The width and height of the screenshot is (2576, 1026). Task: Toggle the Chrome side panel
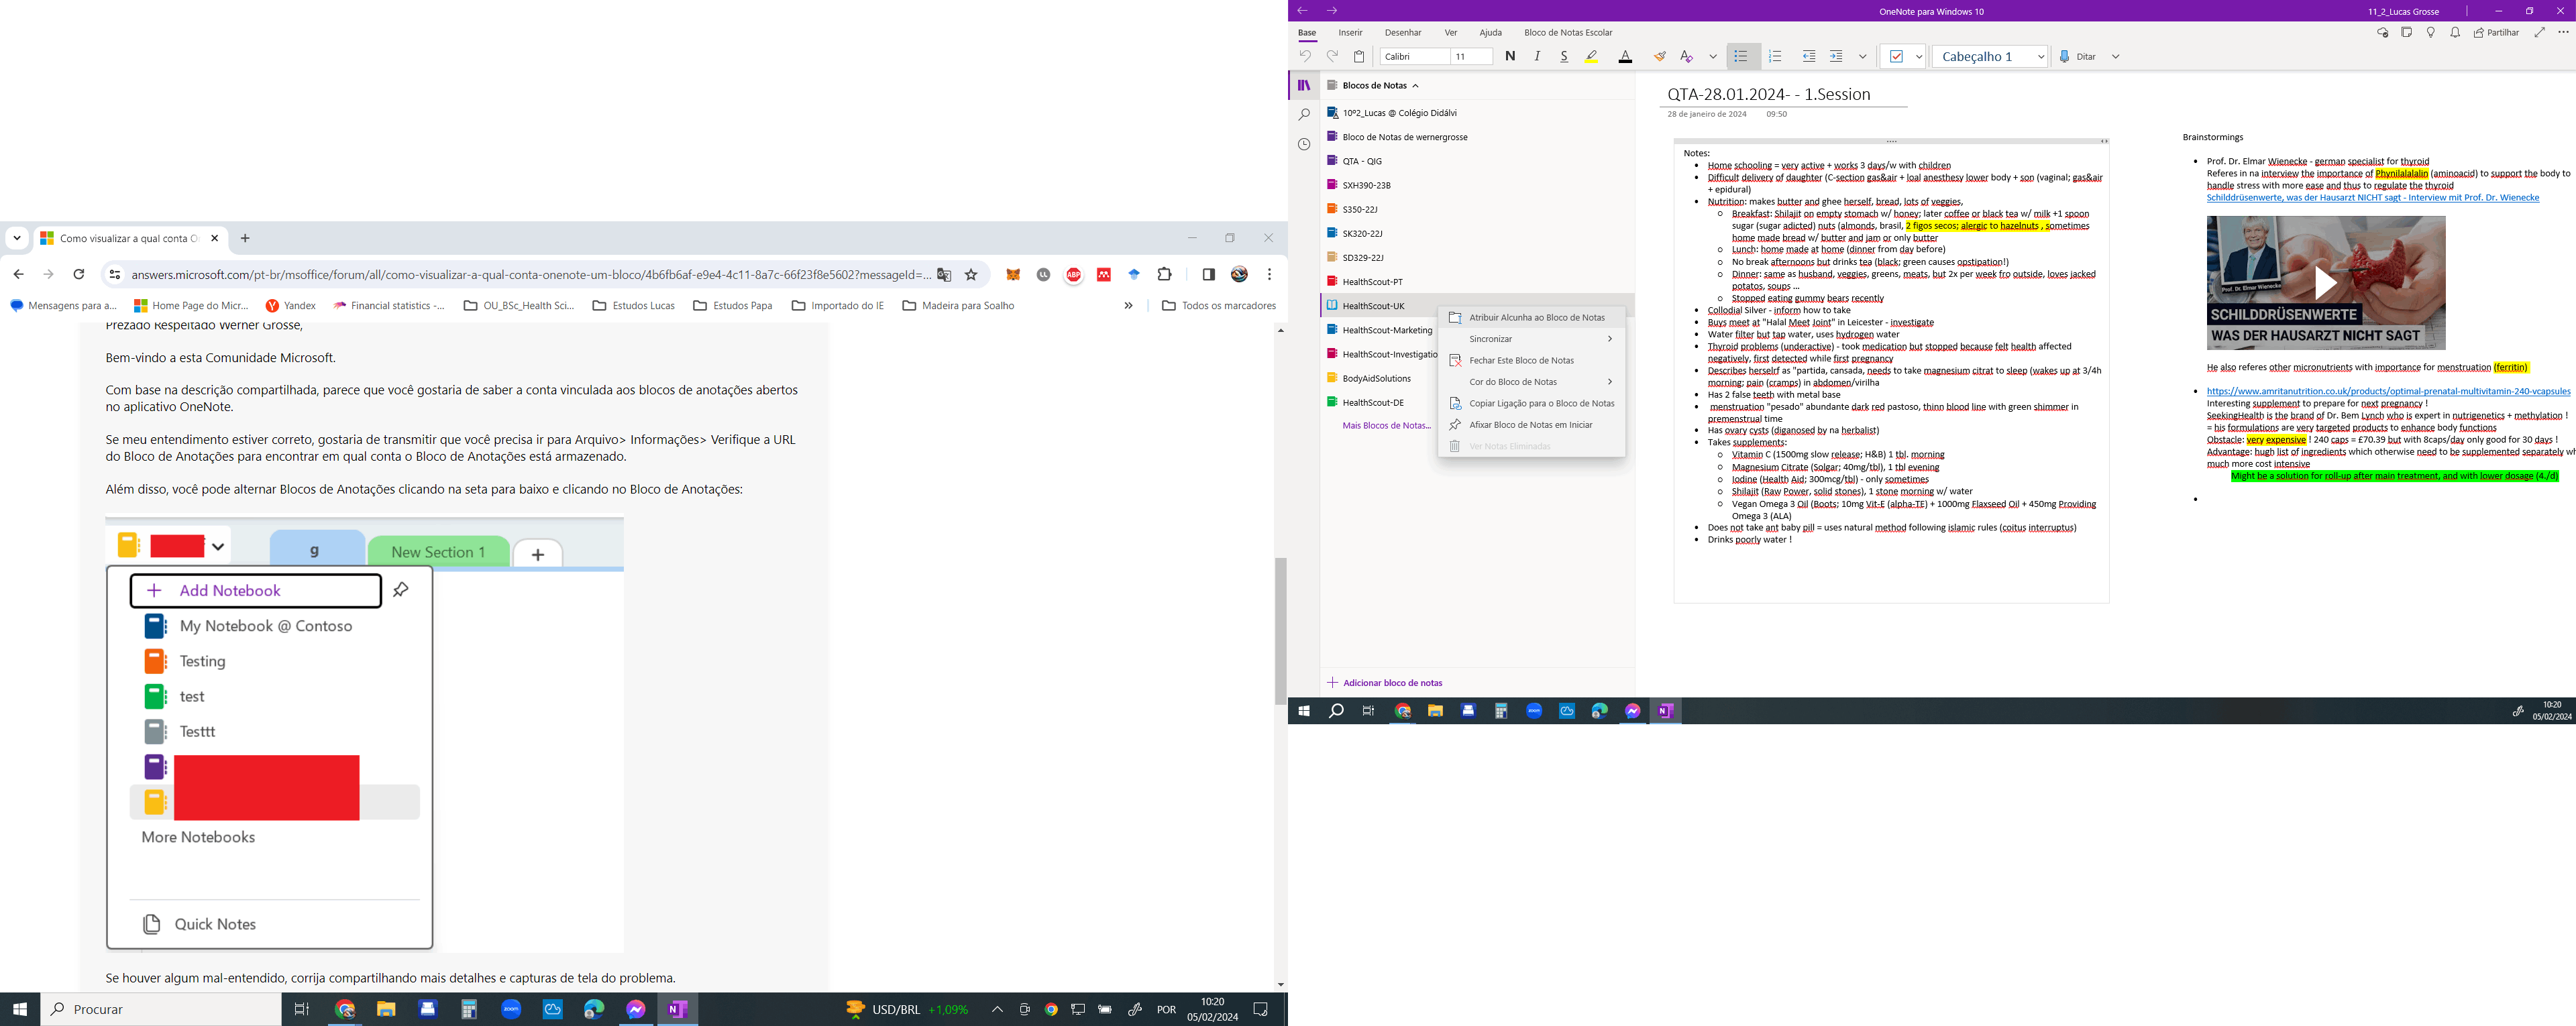[1208, 275]
